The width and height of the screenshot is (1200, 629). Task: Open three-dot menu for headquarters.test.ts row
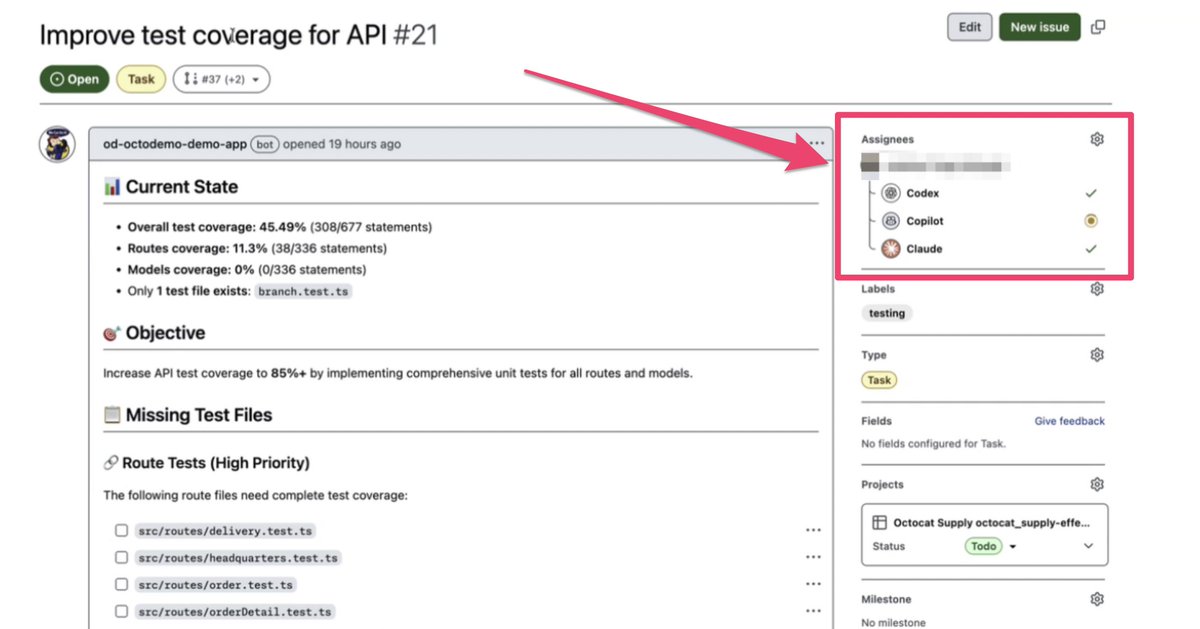(813, 558)
